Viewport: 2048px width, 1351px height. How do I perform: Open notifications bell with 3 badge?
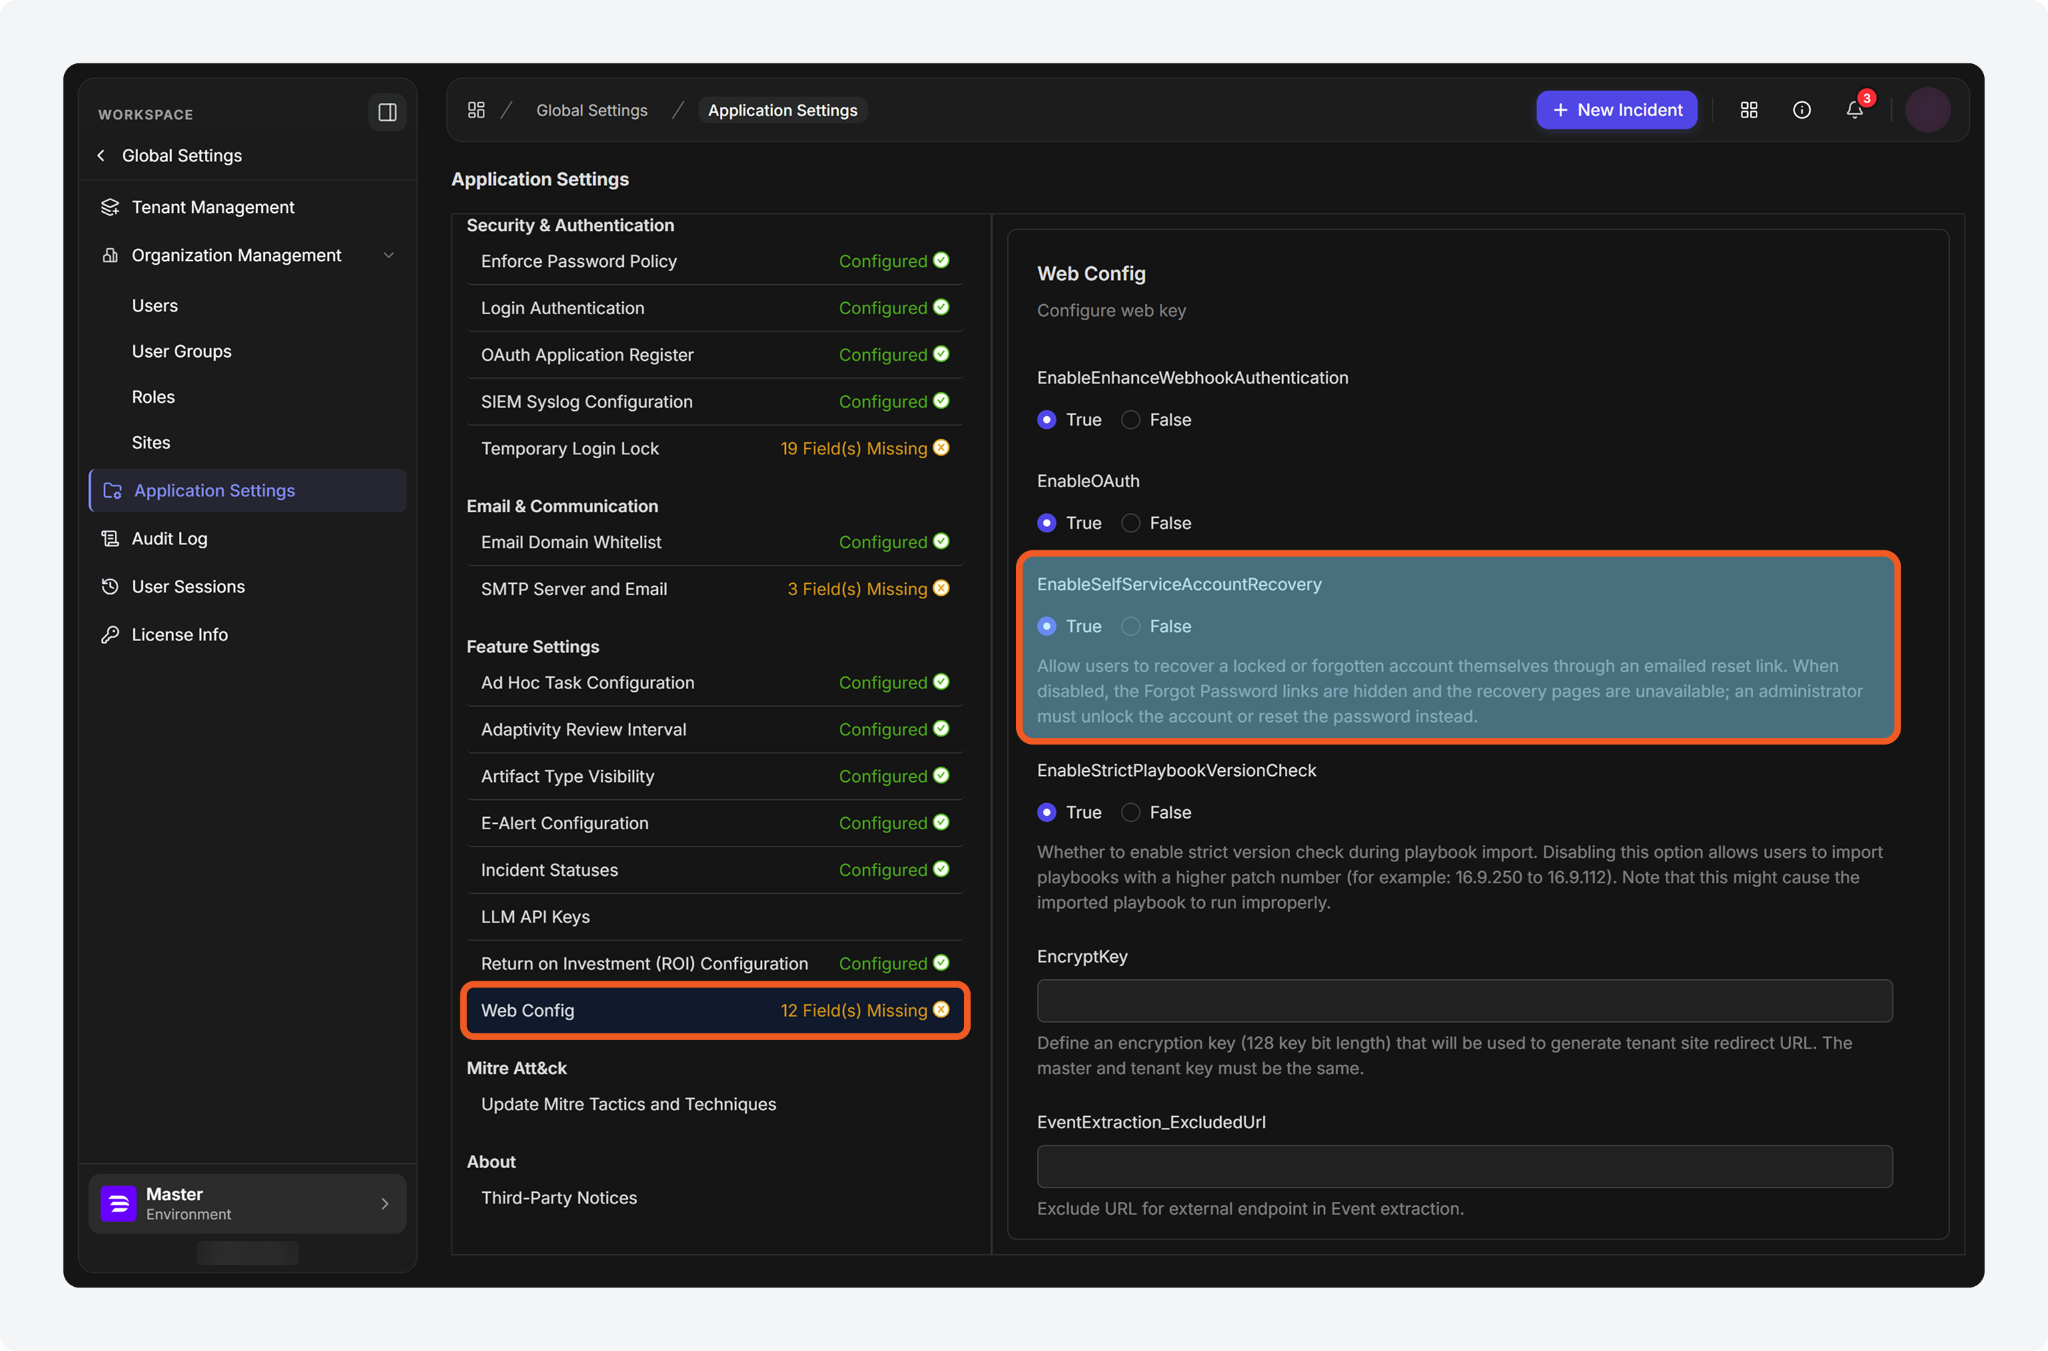pos(1856,109)
